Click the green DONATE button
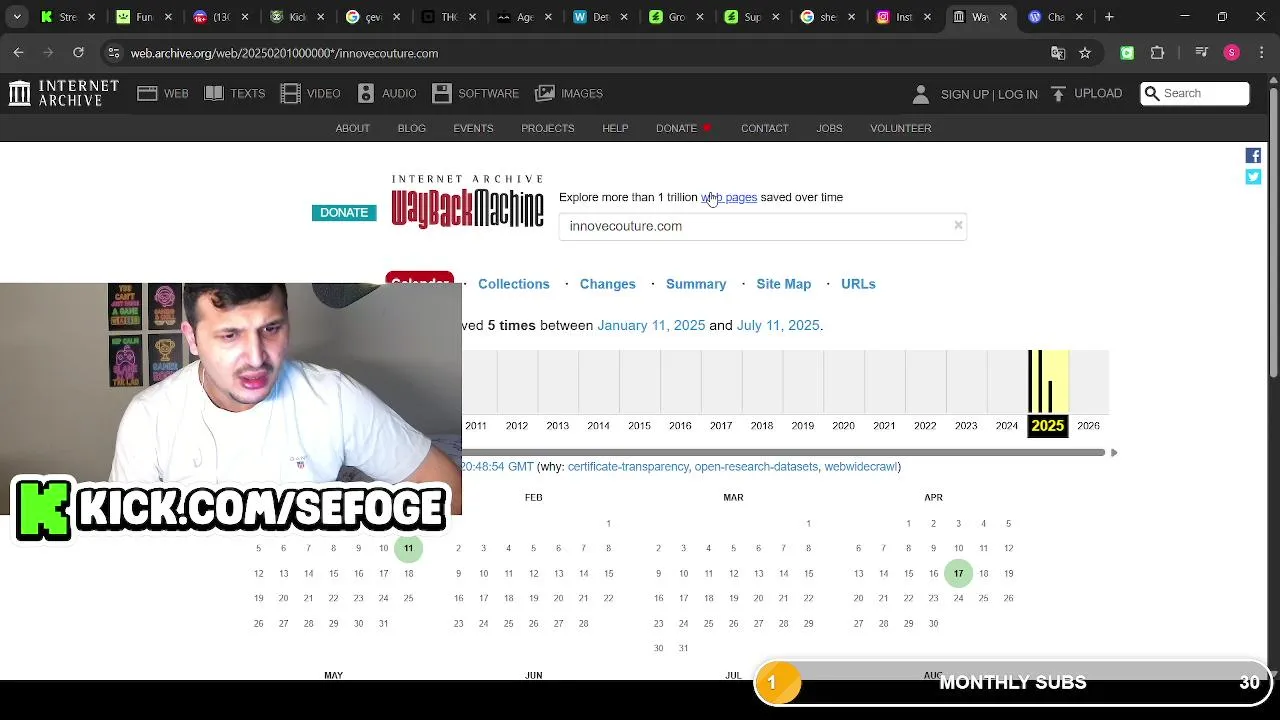 344,212
